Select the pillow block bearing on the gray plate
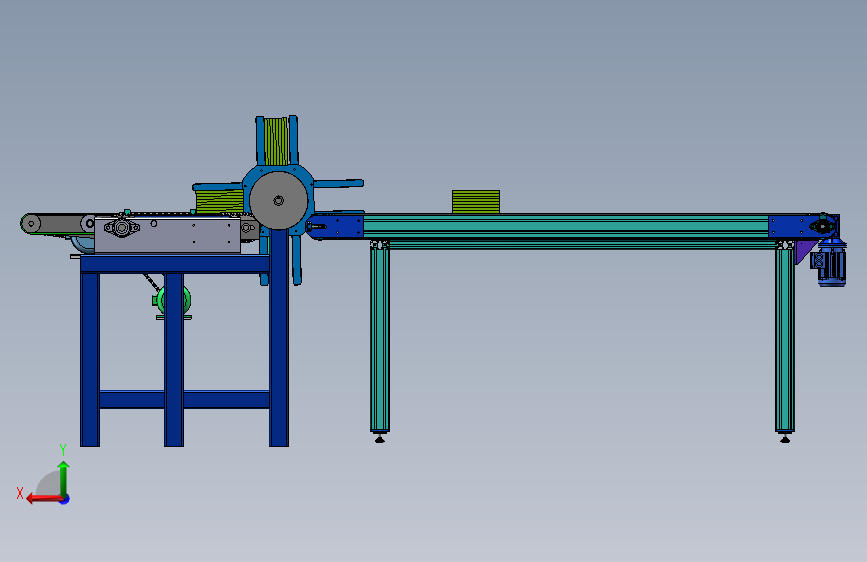 pos(122,227)
